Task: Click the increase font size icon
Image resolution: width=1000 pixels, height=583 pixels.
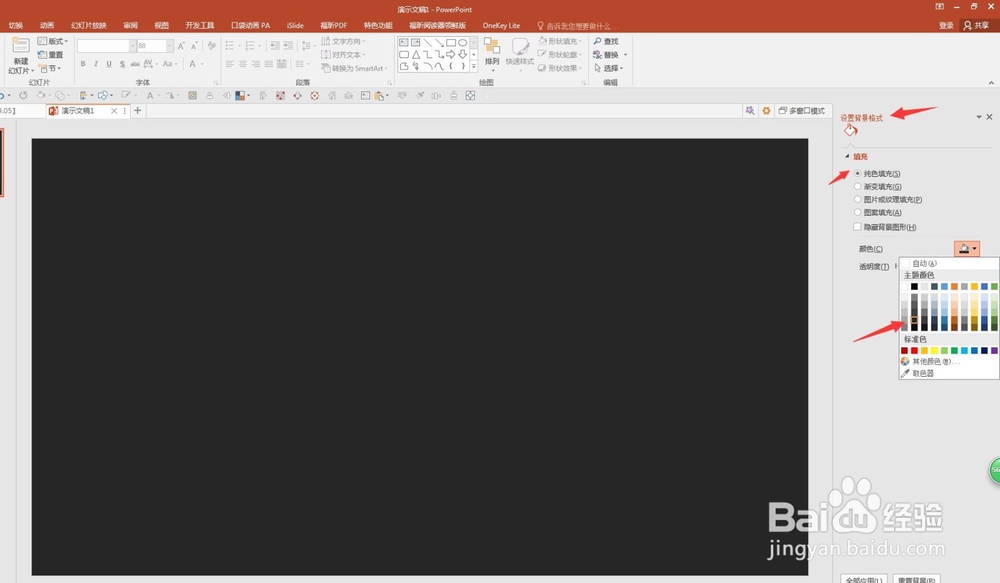Action: pyautogui.click(x=181, y=46)
